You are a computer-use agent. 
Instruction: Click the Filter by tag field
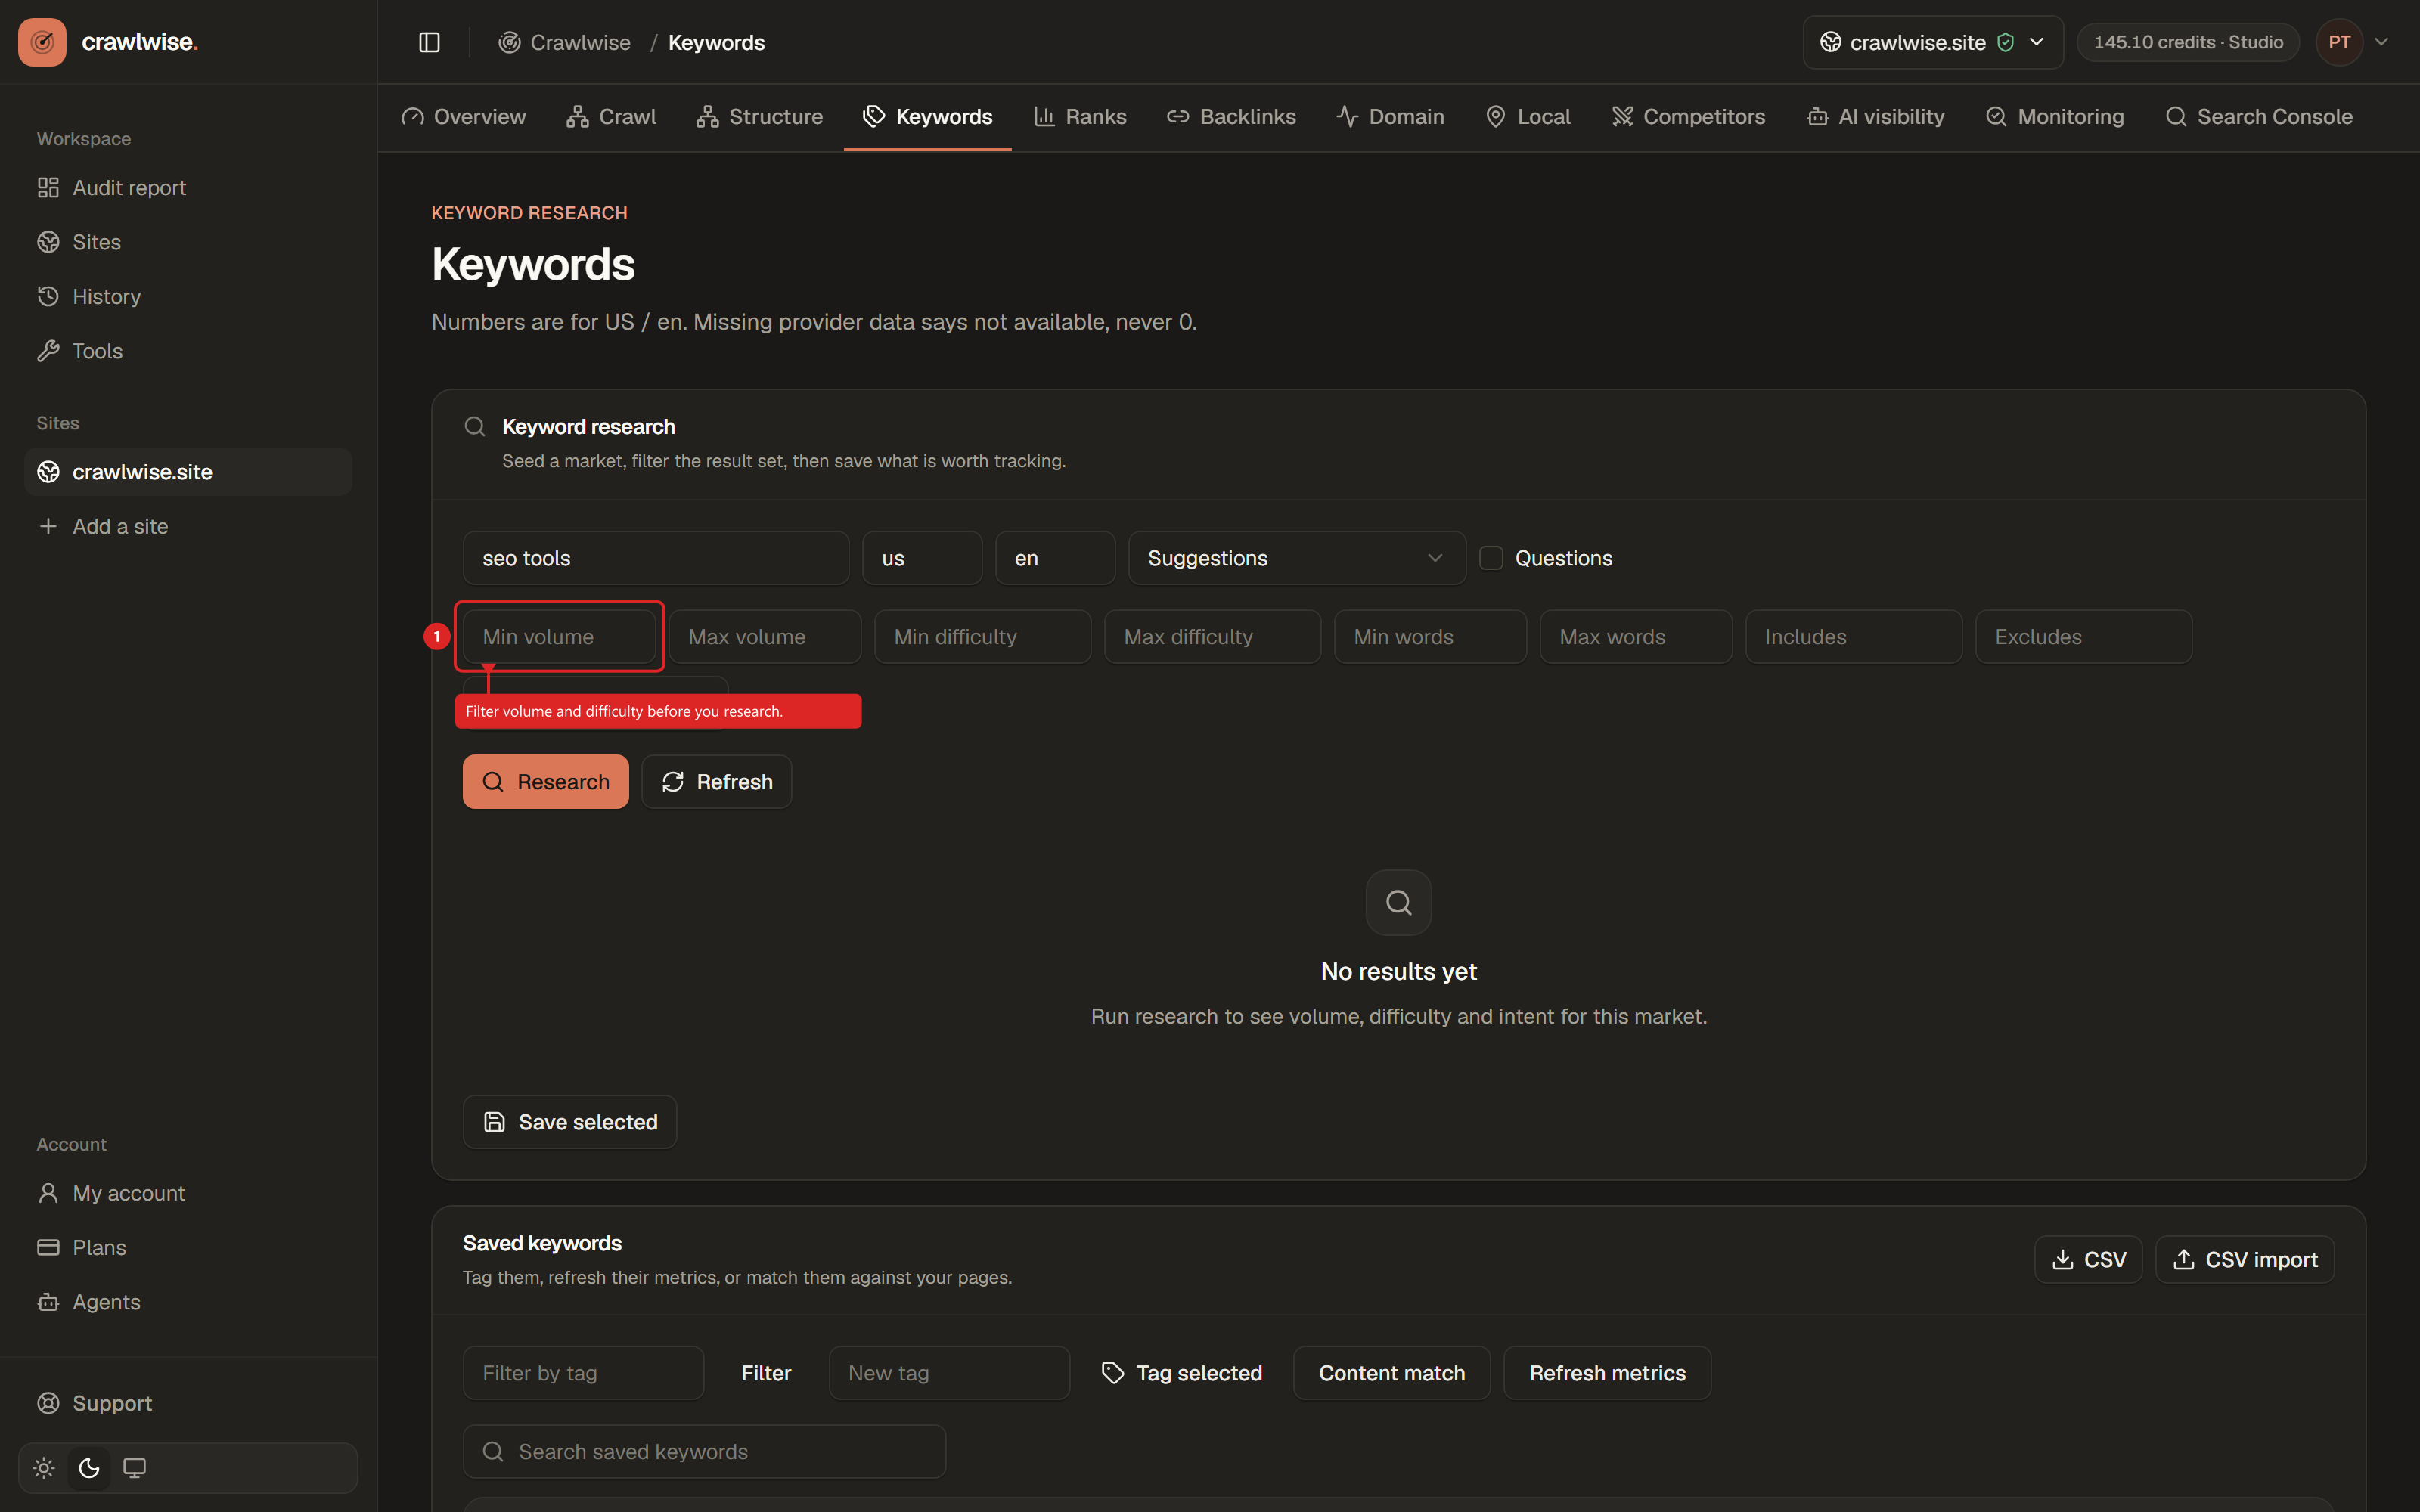pos(583,1373)
